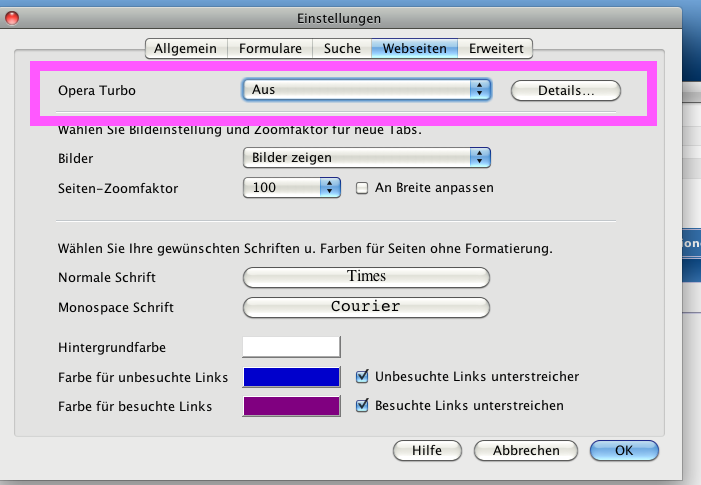Close the Einstellungen window with red button
701x485 pixels.
[12, 18]
